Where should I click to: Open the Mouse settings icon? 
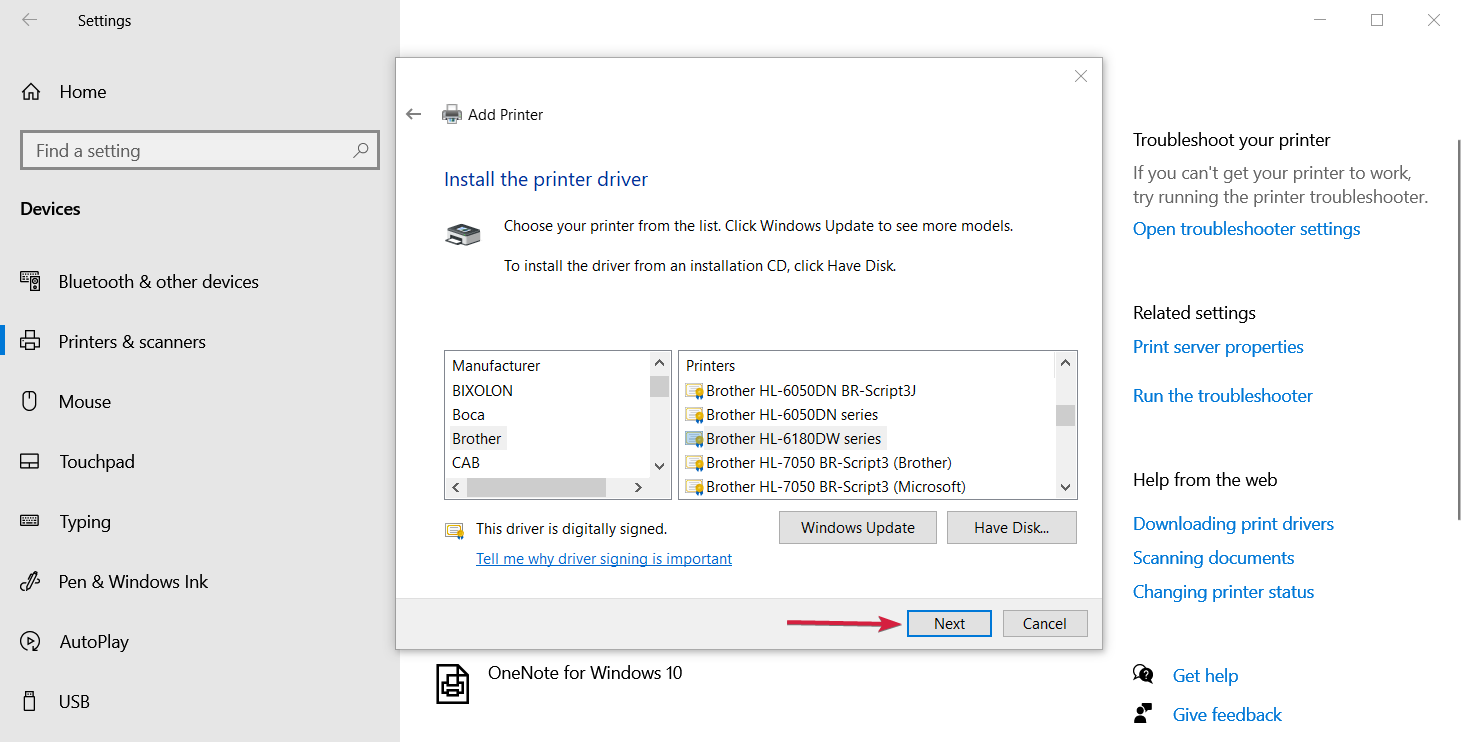30,401
